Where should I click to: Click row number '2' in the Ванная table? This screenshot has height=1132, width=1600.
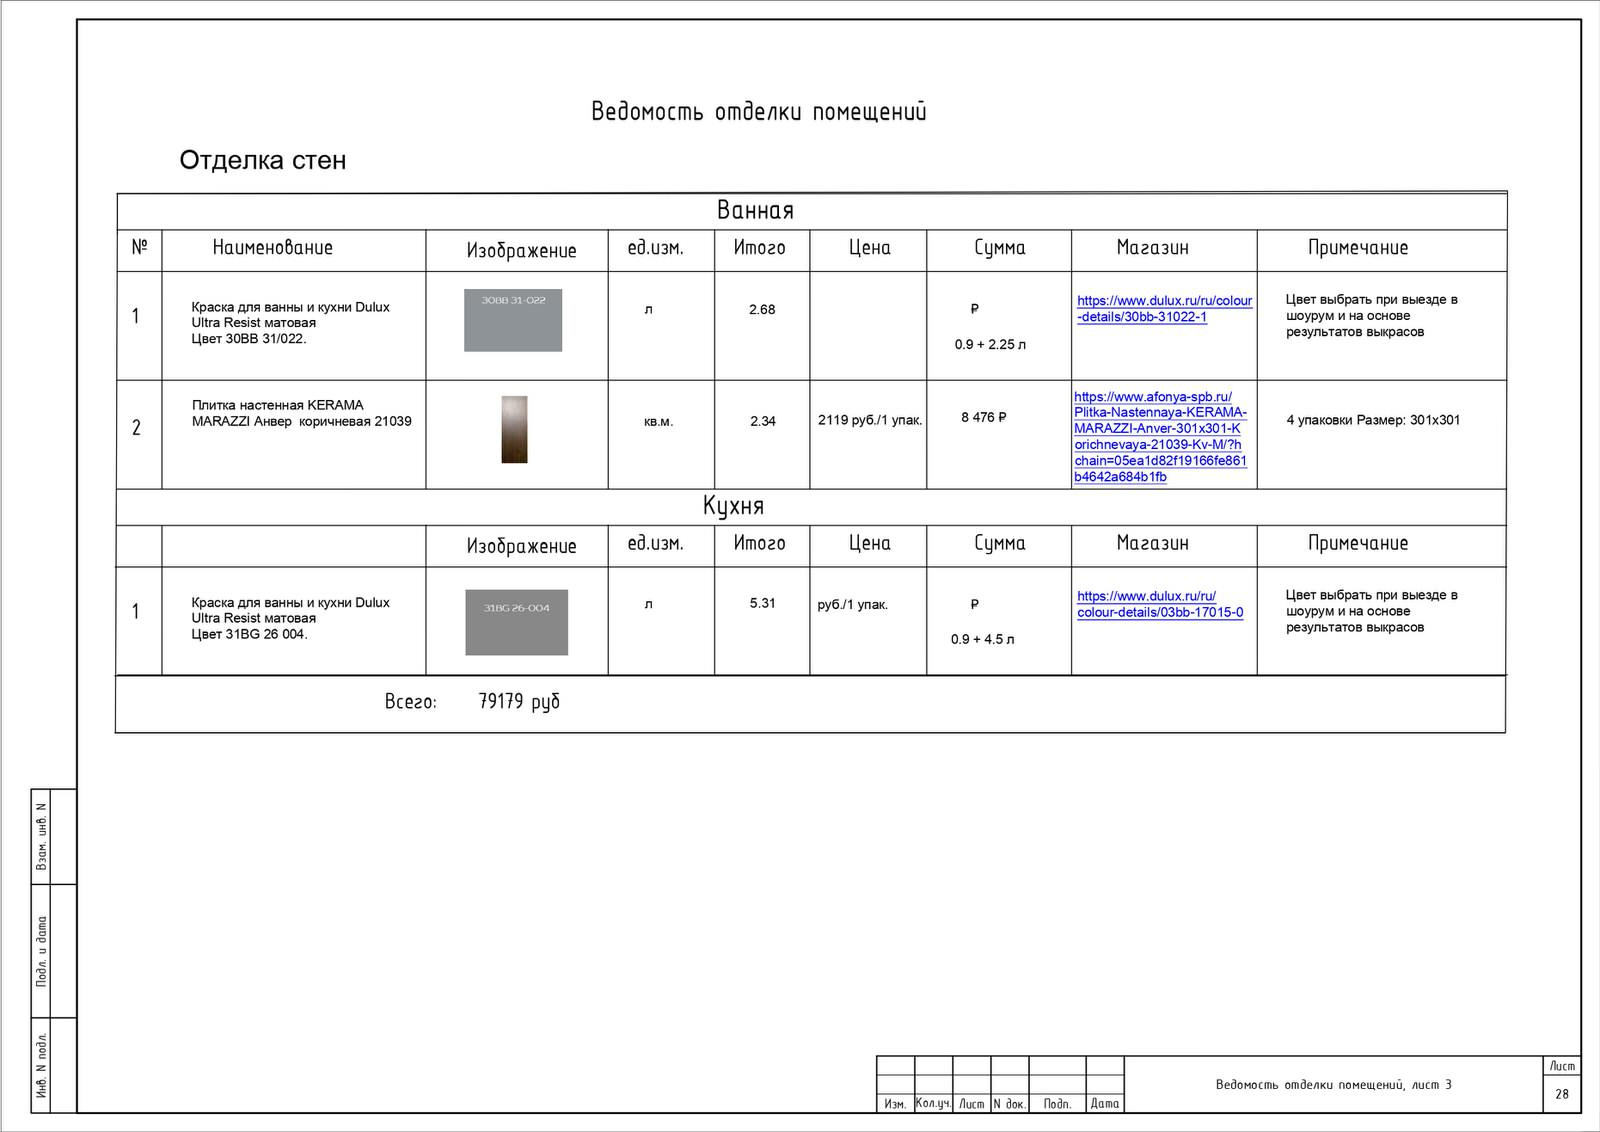tap(137, 428)
